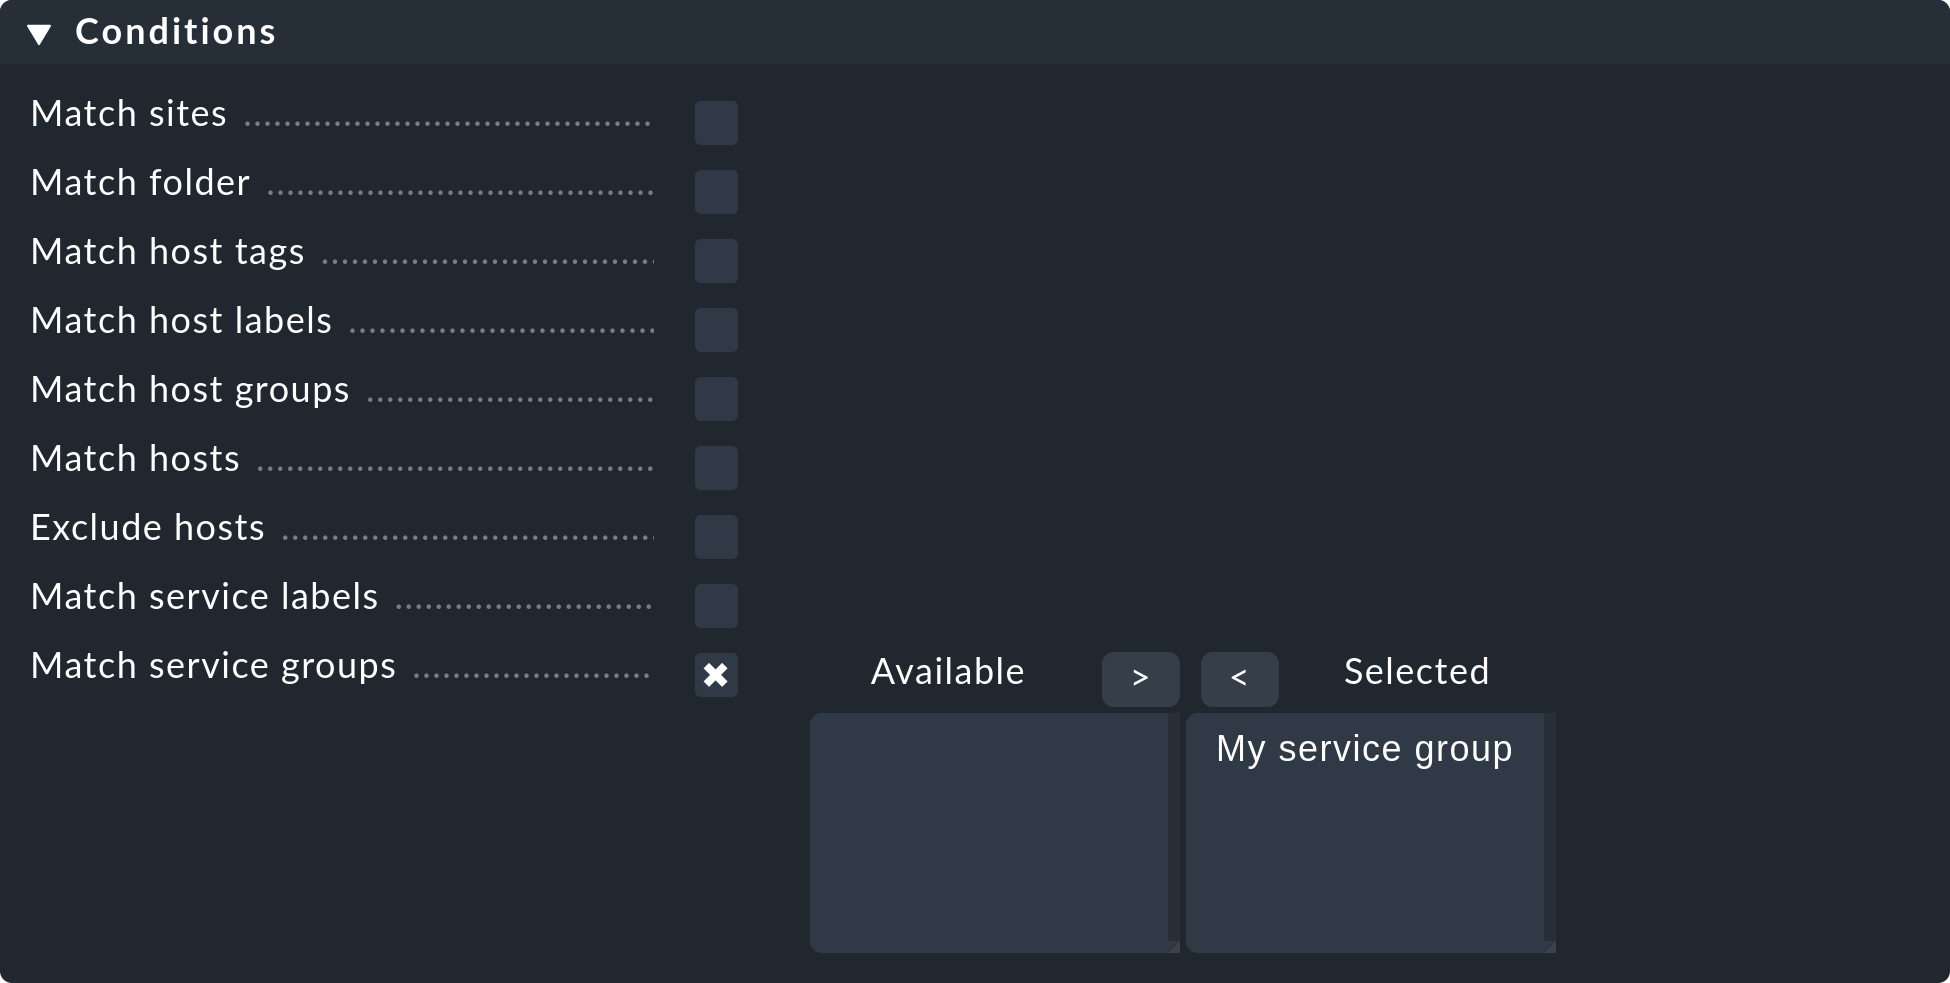Check the Match hosts condition
This screenshot has width=1950, height=983.
716,467
